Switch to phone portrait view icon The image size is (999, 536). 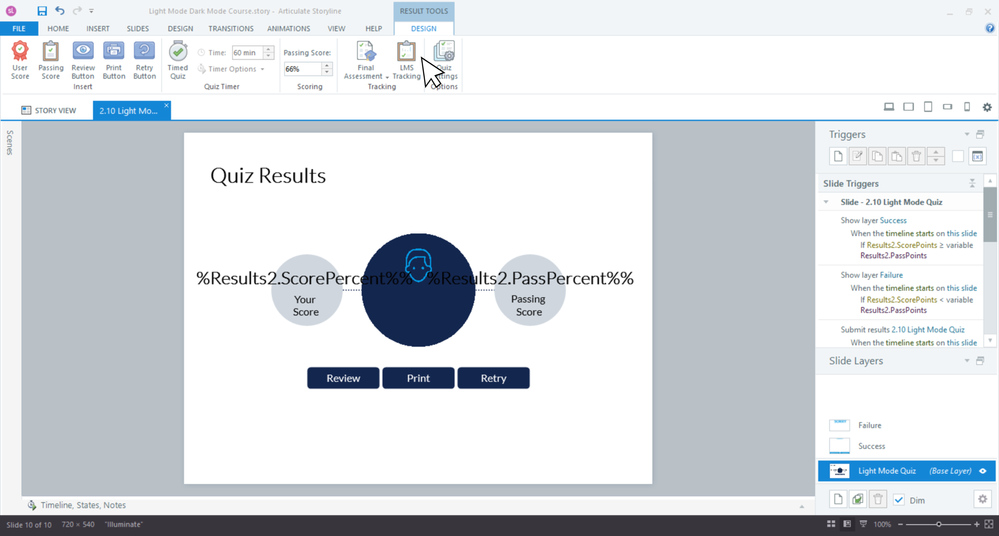[967, 107]
